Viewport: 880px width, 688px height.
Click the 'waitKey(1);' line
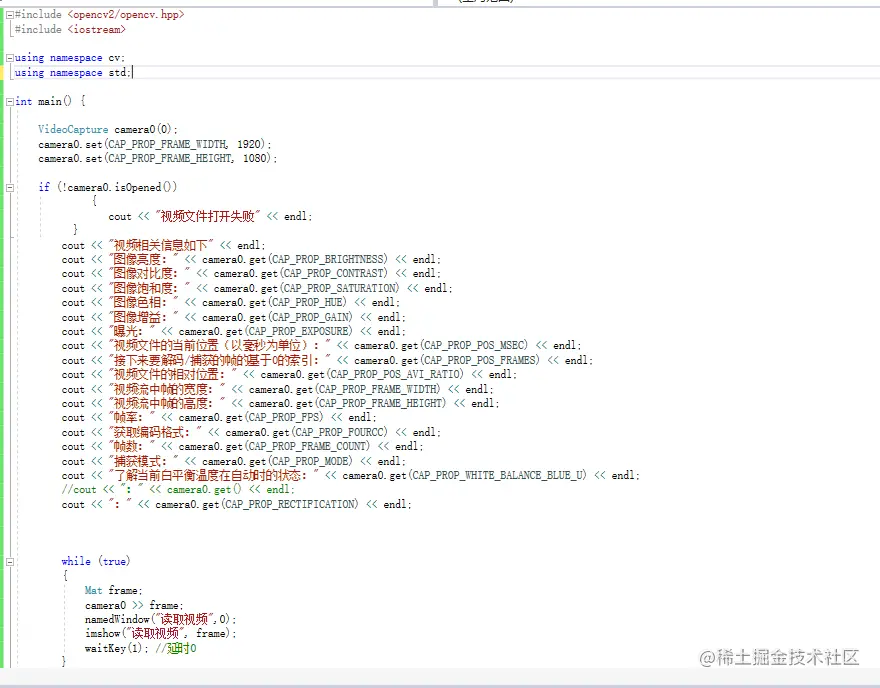(x=140, y=649)
